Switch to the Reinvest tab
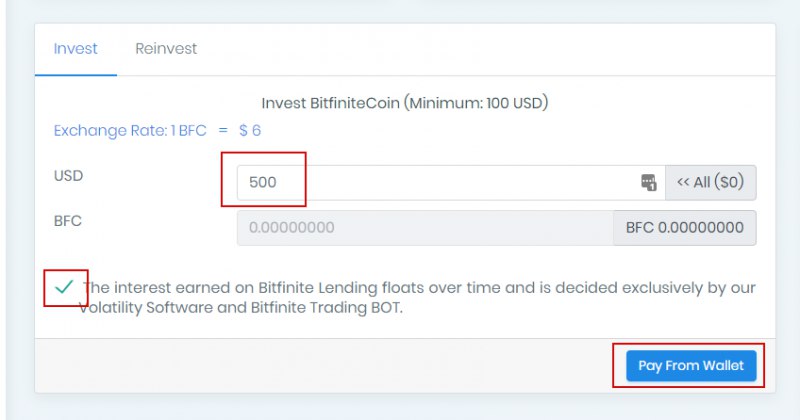Image resolution: width=800 pixels, height=420 pixels. [x=166, y=48]
